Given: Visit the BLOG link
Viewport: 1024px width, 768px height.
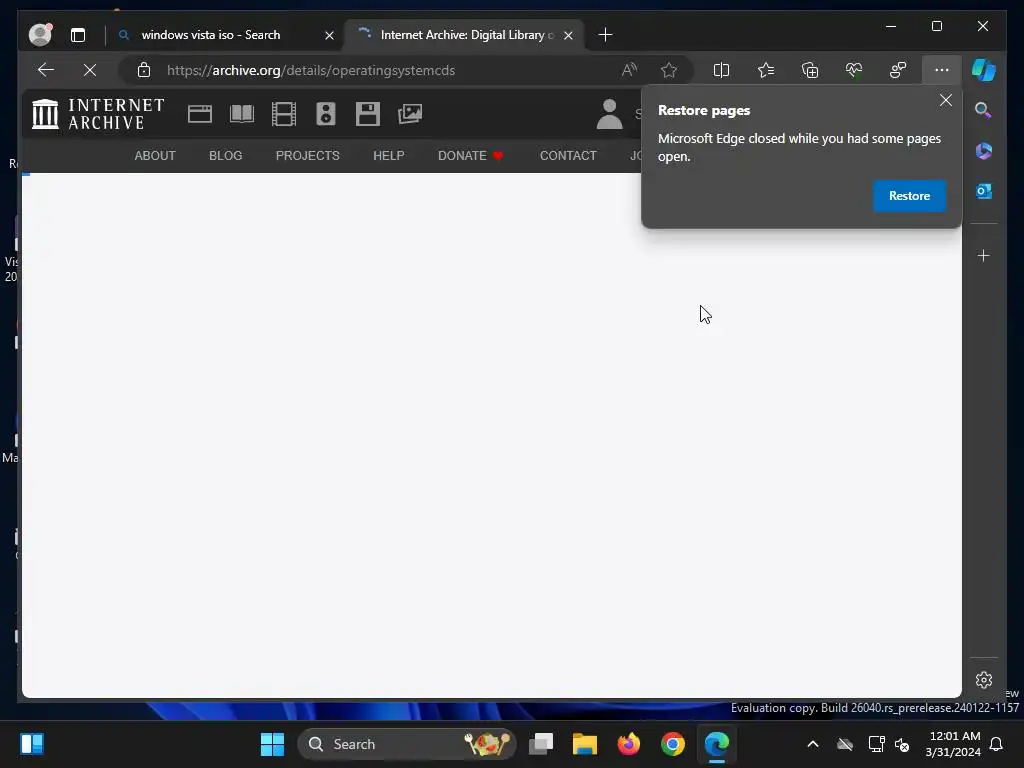Looking at the screenshot, I should (225, 155).
